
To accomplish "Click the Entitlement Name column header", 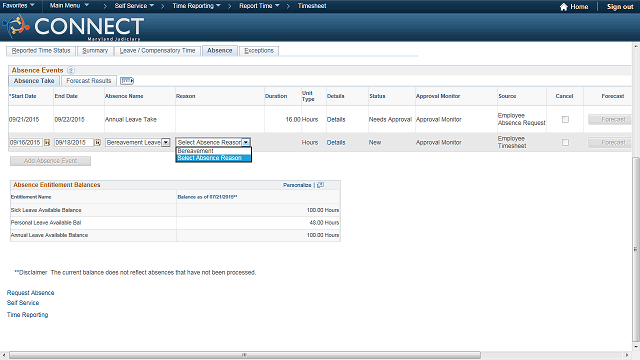I will (x=31, y=197).
